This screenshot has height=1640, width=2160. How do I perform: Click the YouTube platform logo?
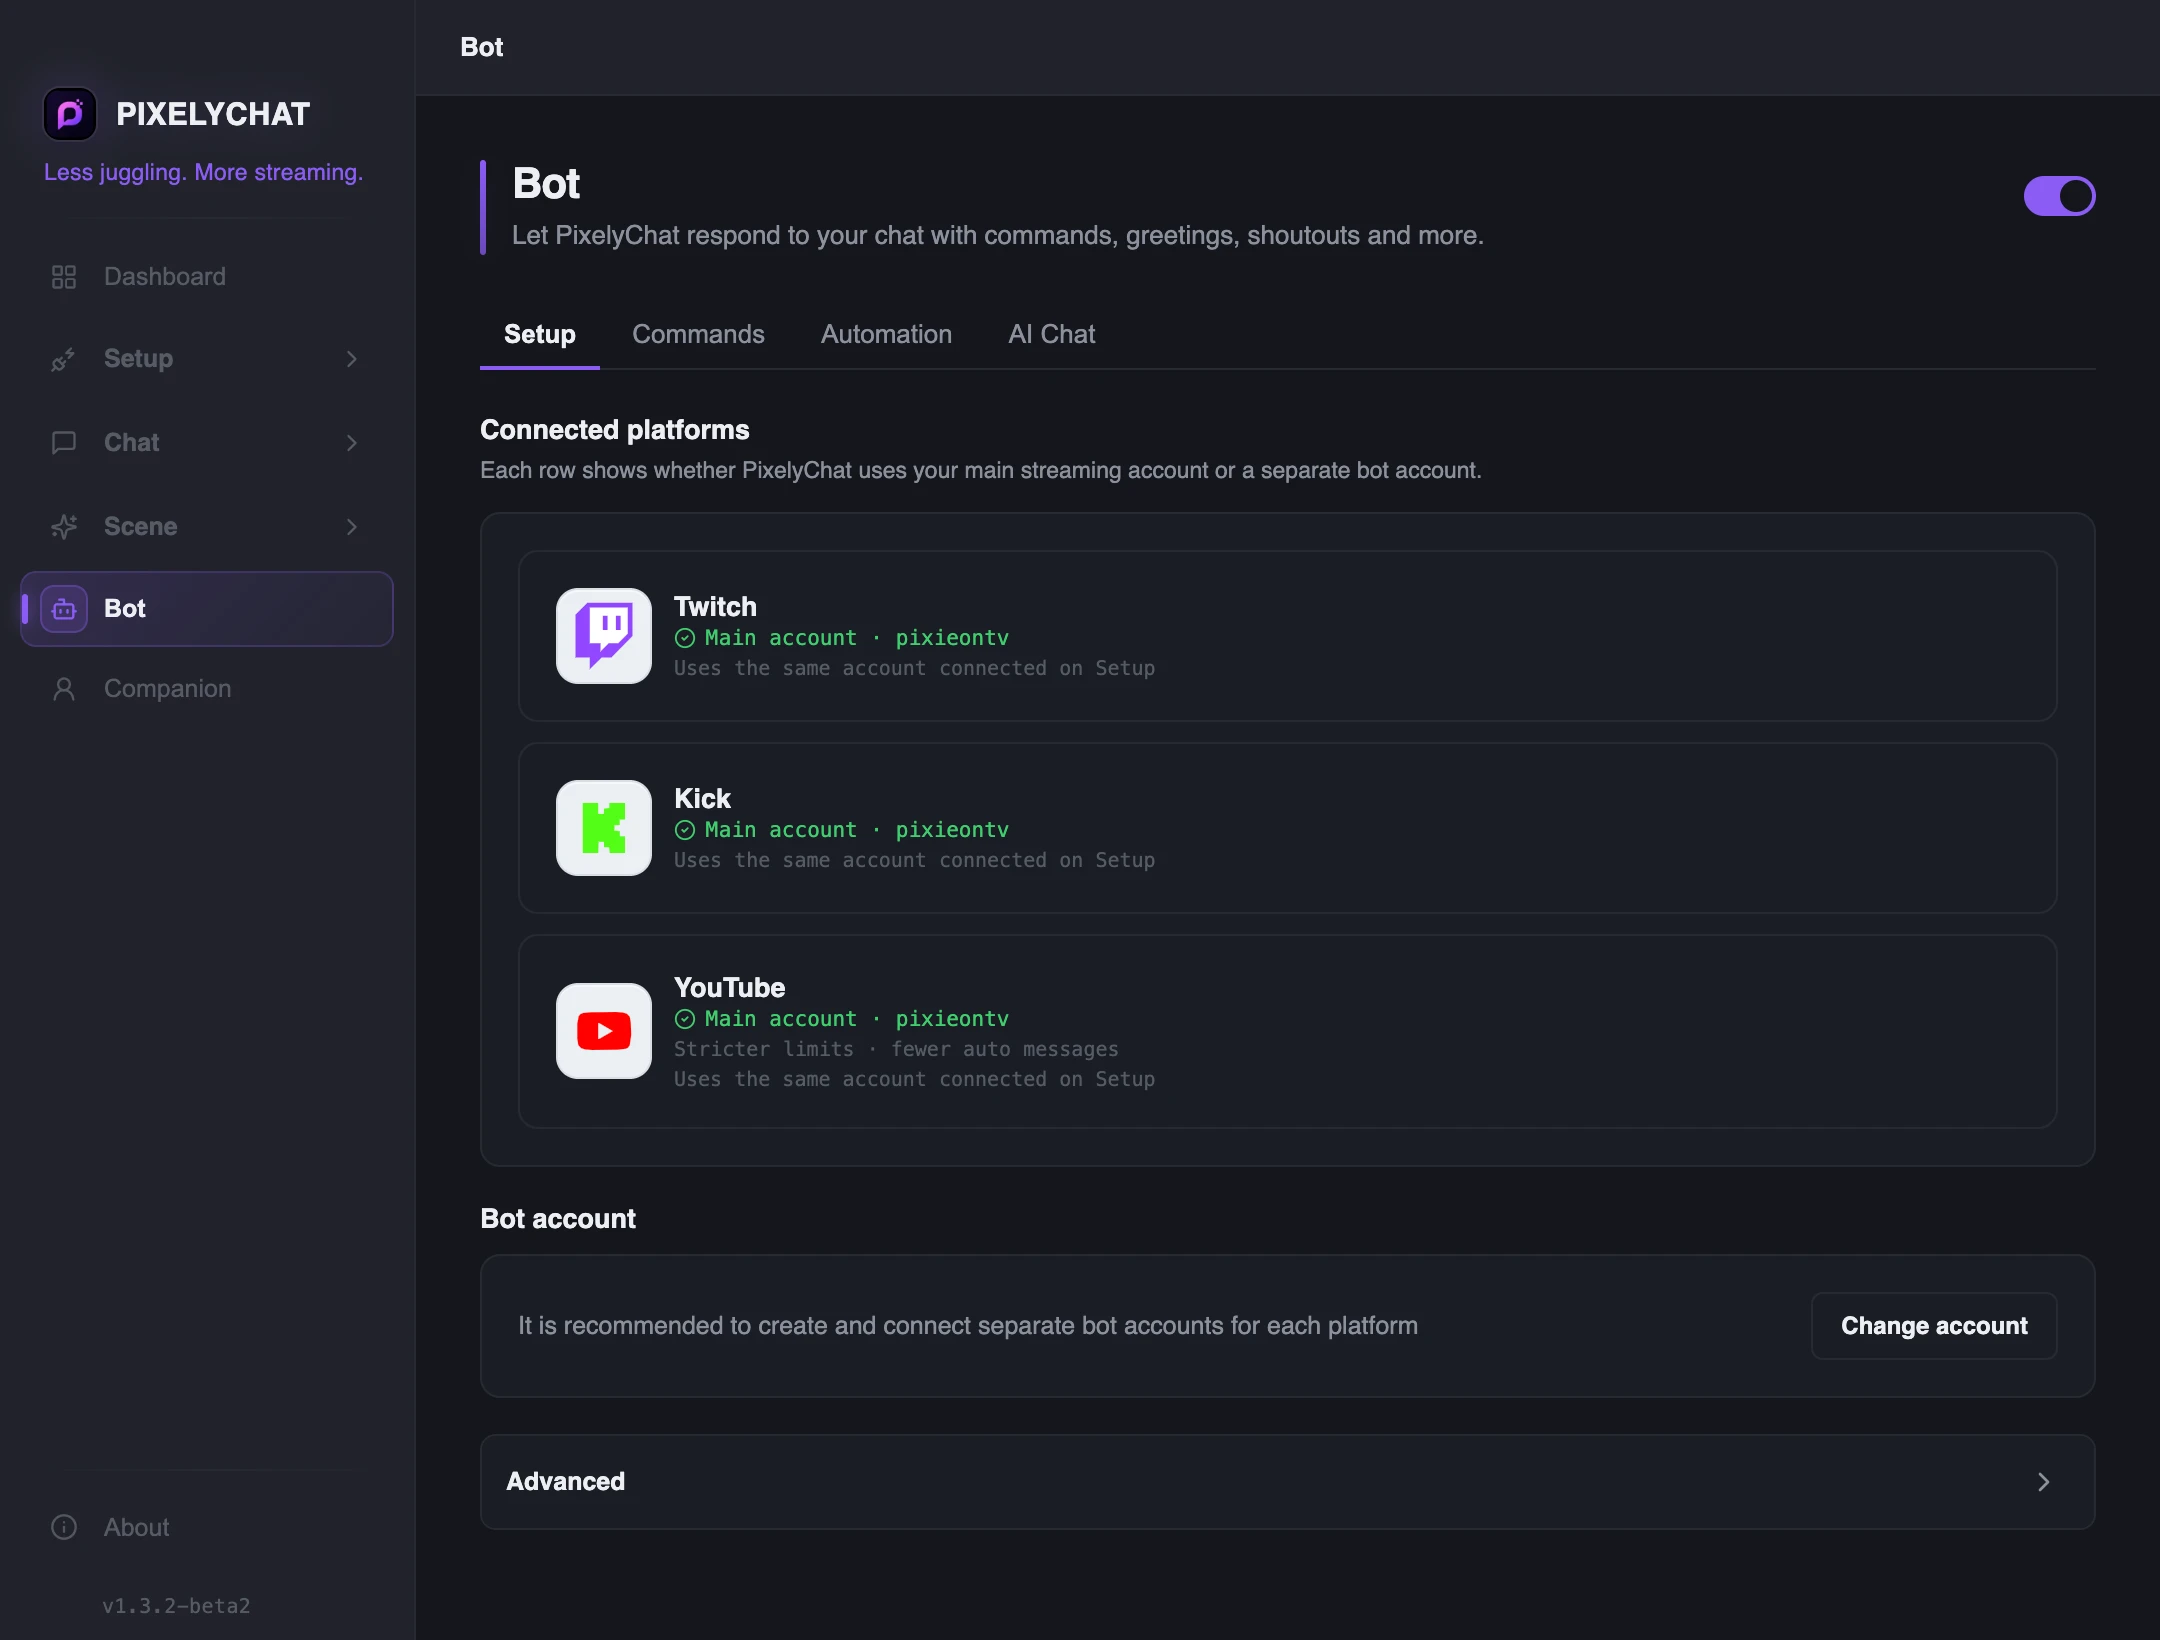coord(604,1031)
